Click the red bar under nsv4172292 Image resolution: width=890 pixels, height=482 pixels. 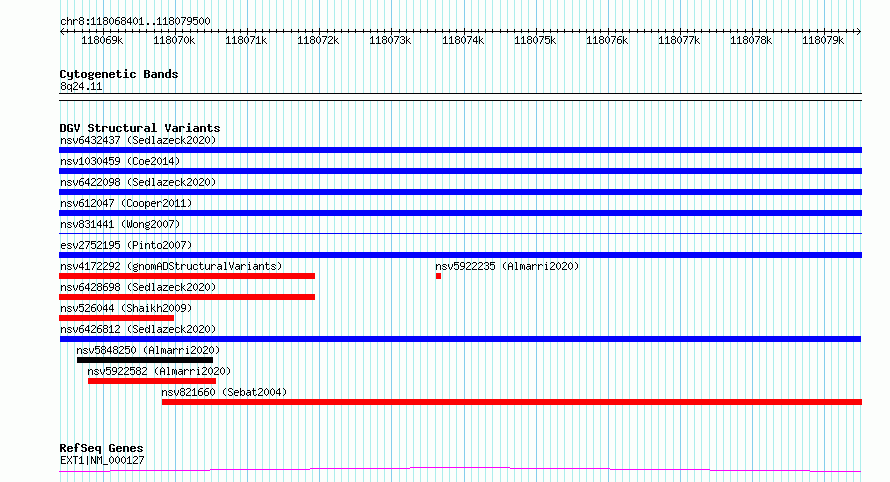click(x=187, y=276)
